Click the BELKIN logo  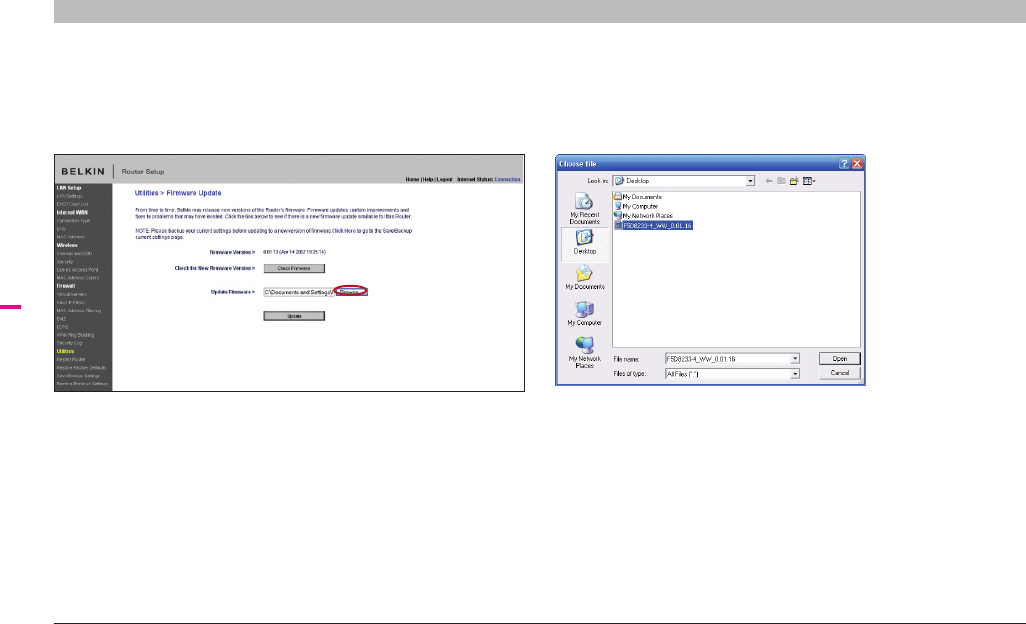pyautogui.click(x=83, y=171)
